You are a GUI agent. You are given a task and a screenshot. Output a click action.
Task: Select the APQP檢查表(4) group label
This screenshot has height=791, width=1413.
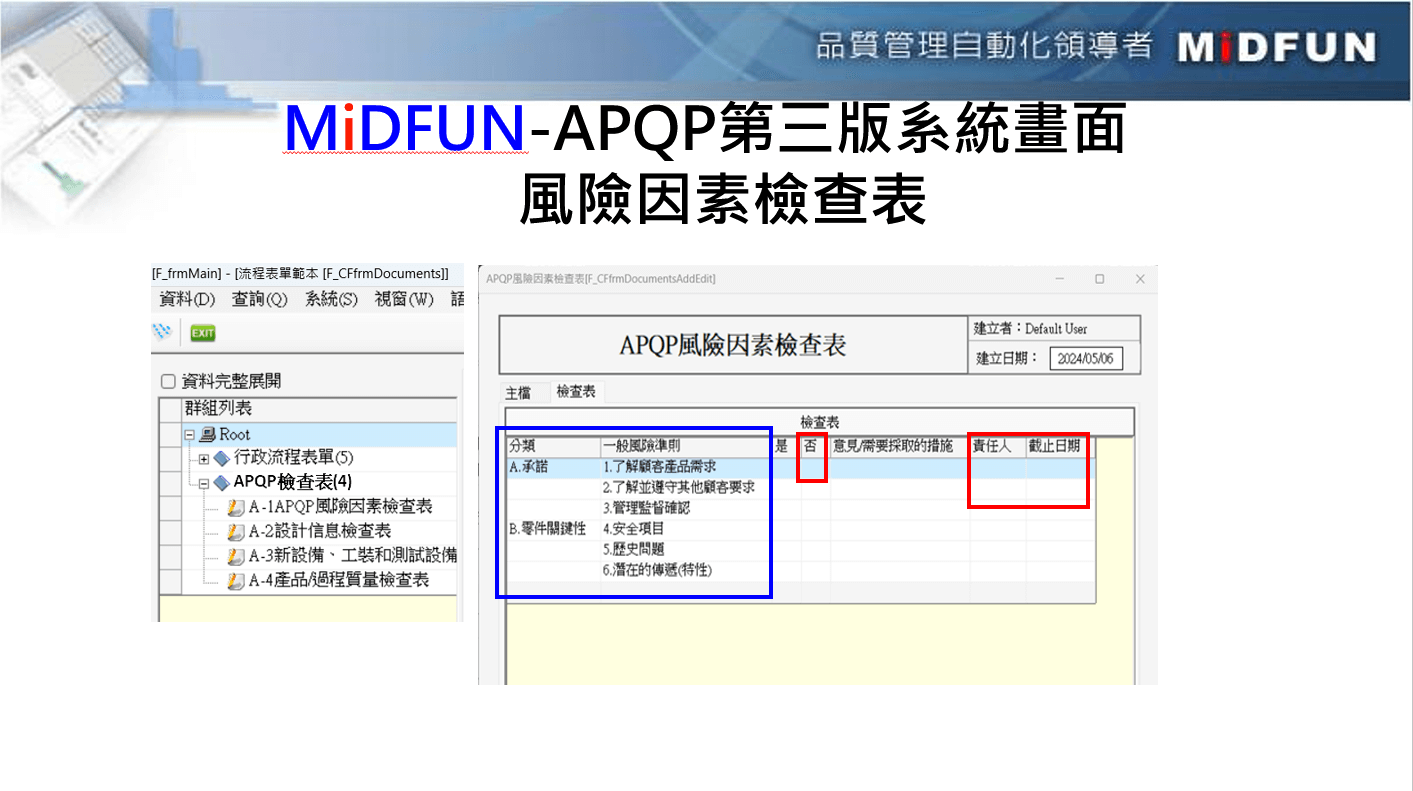[x=292, y=482]
